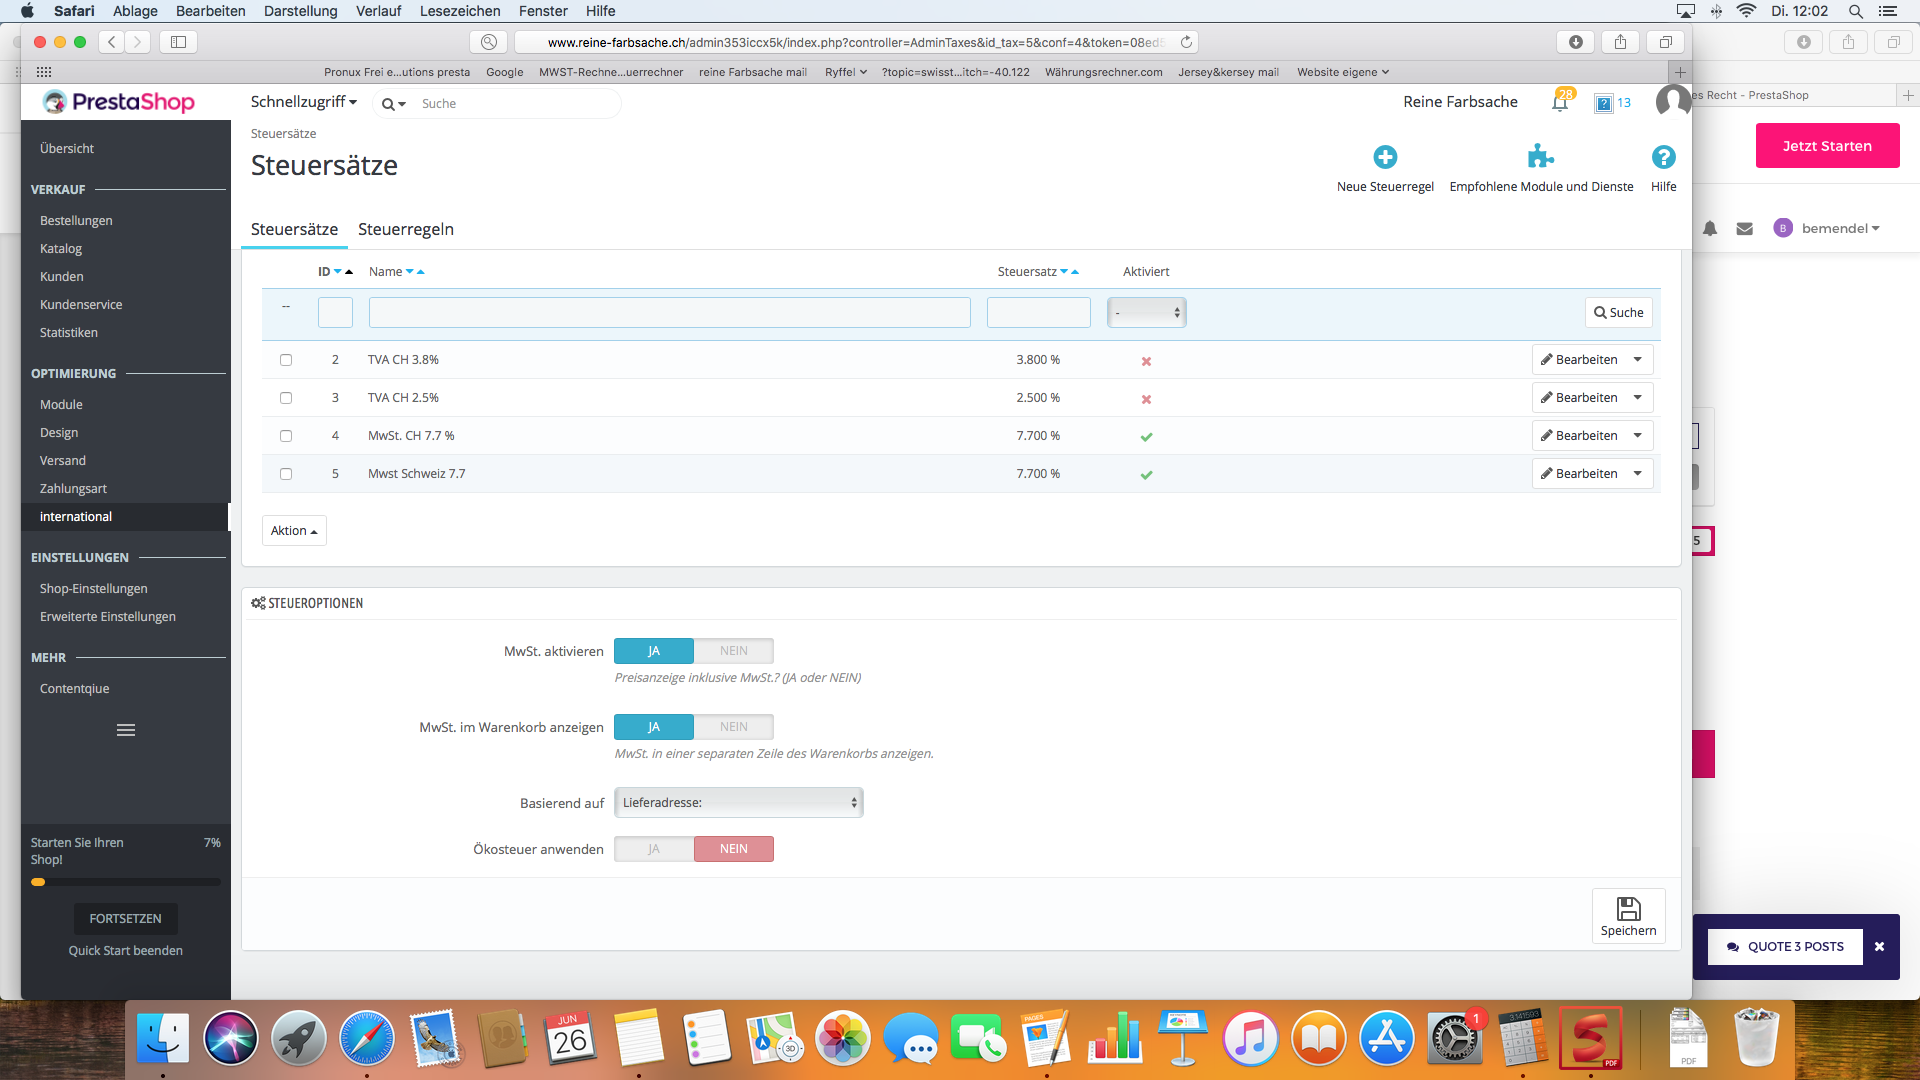Click the Speichern floppy disk icon

(1628, 909)
